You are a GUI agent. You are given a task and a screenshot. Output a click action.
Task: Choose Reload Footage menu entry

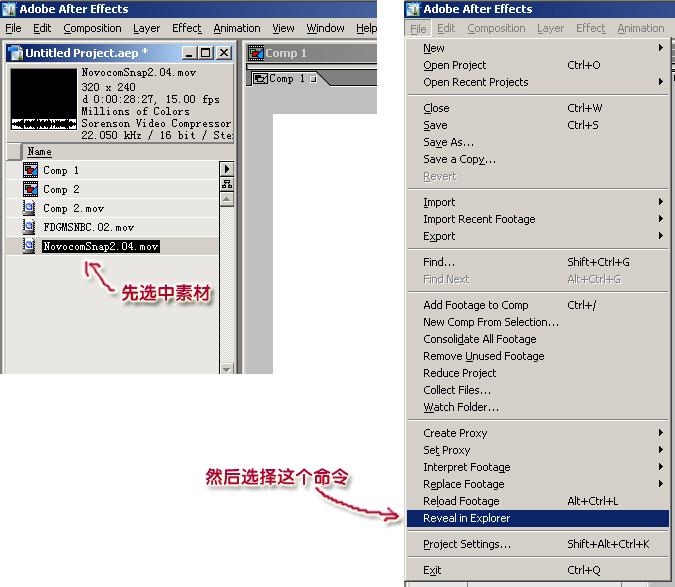click(538, 501)
